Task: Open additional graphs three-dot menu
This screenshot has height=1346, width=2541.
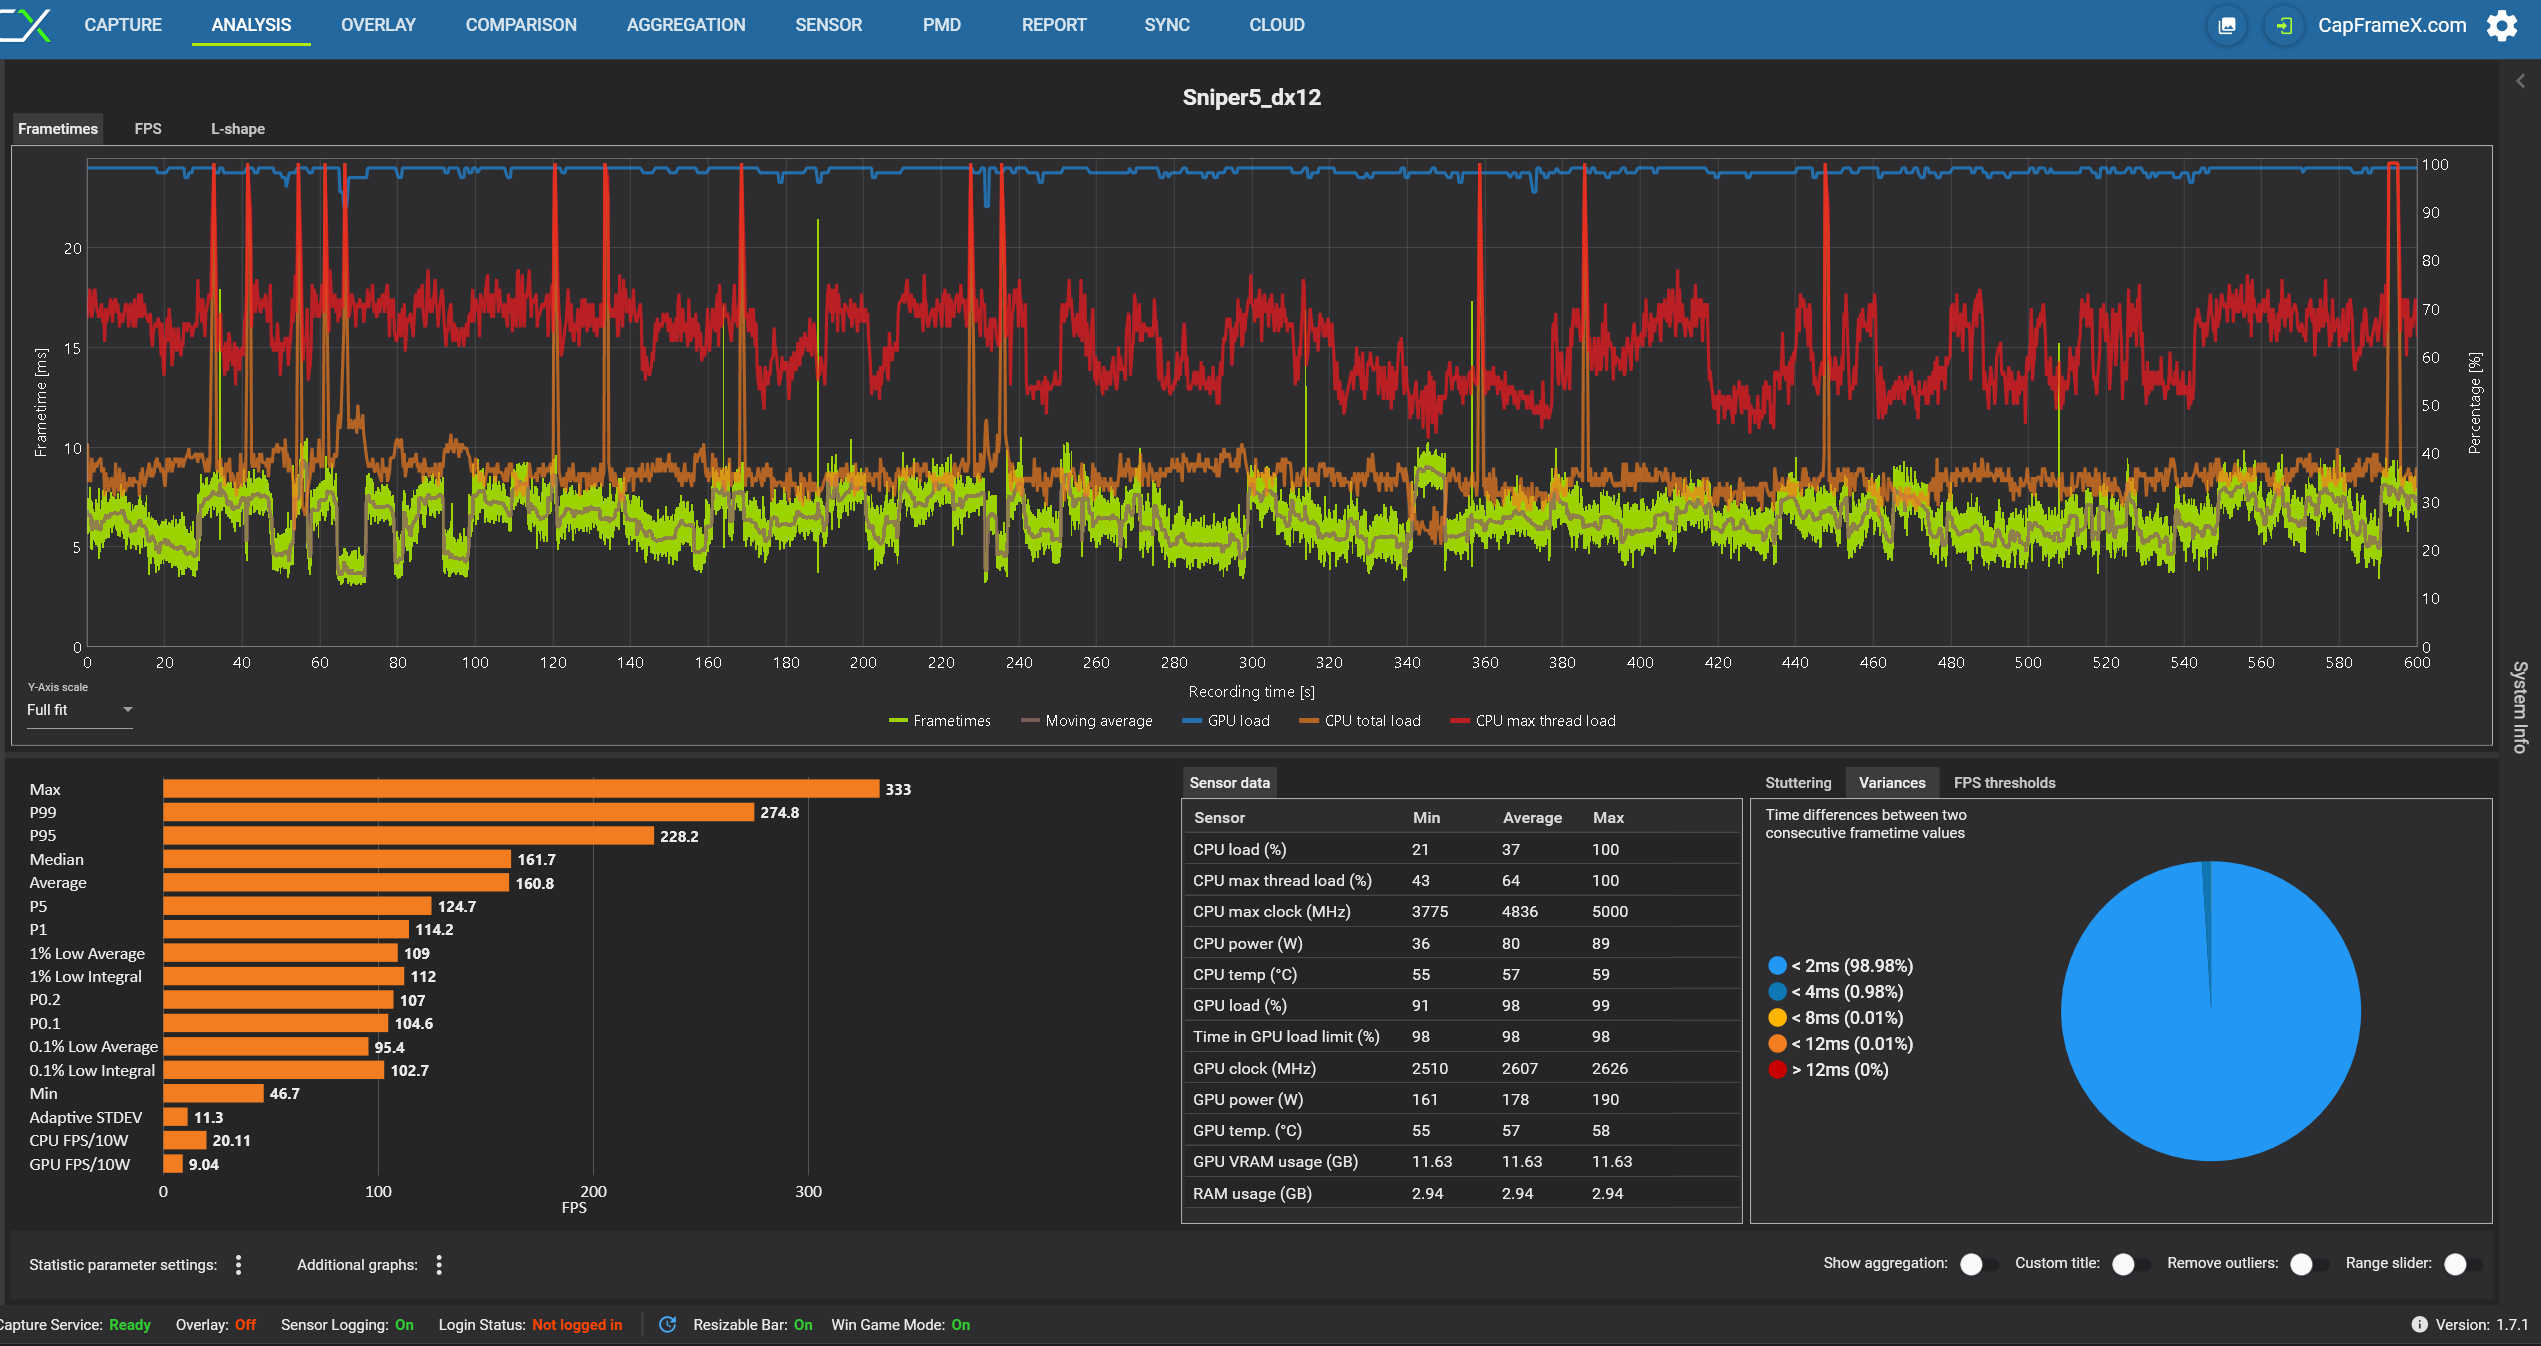Action: 439,1265
